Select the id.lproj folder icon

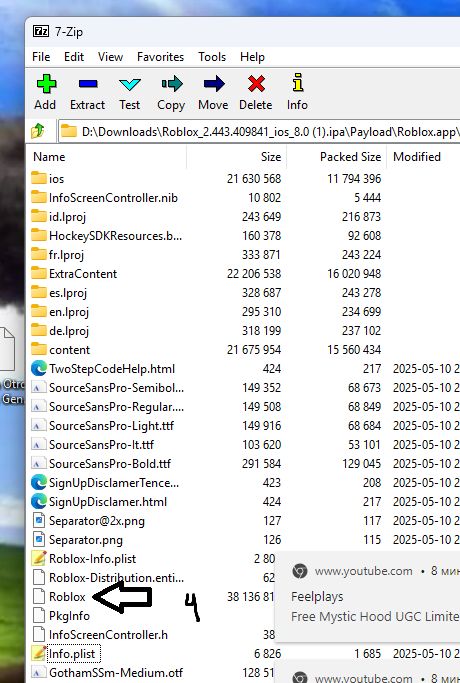(x=39, y=216)
